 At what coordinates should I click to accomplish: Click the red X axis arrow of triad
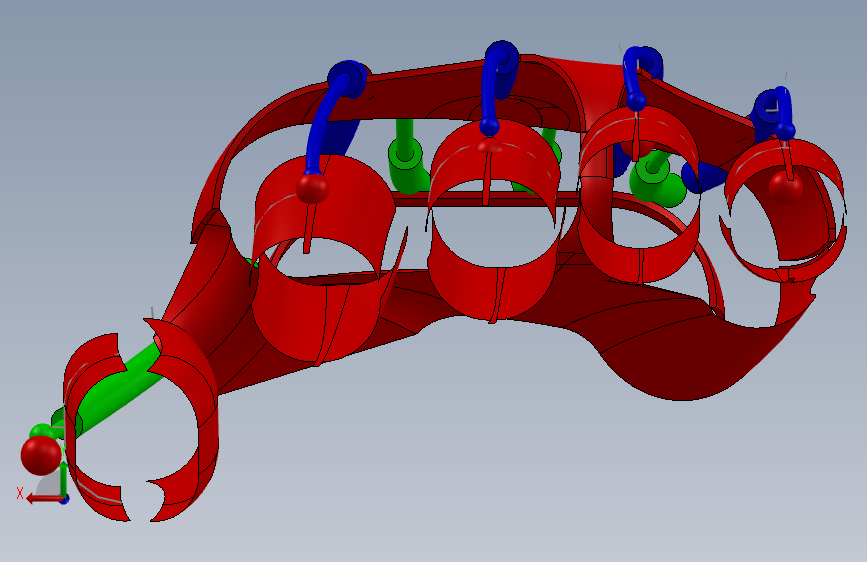tap(44, 499)
